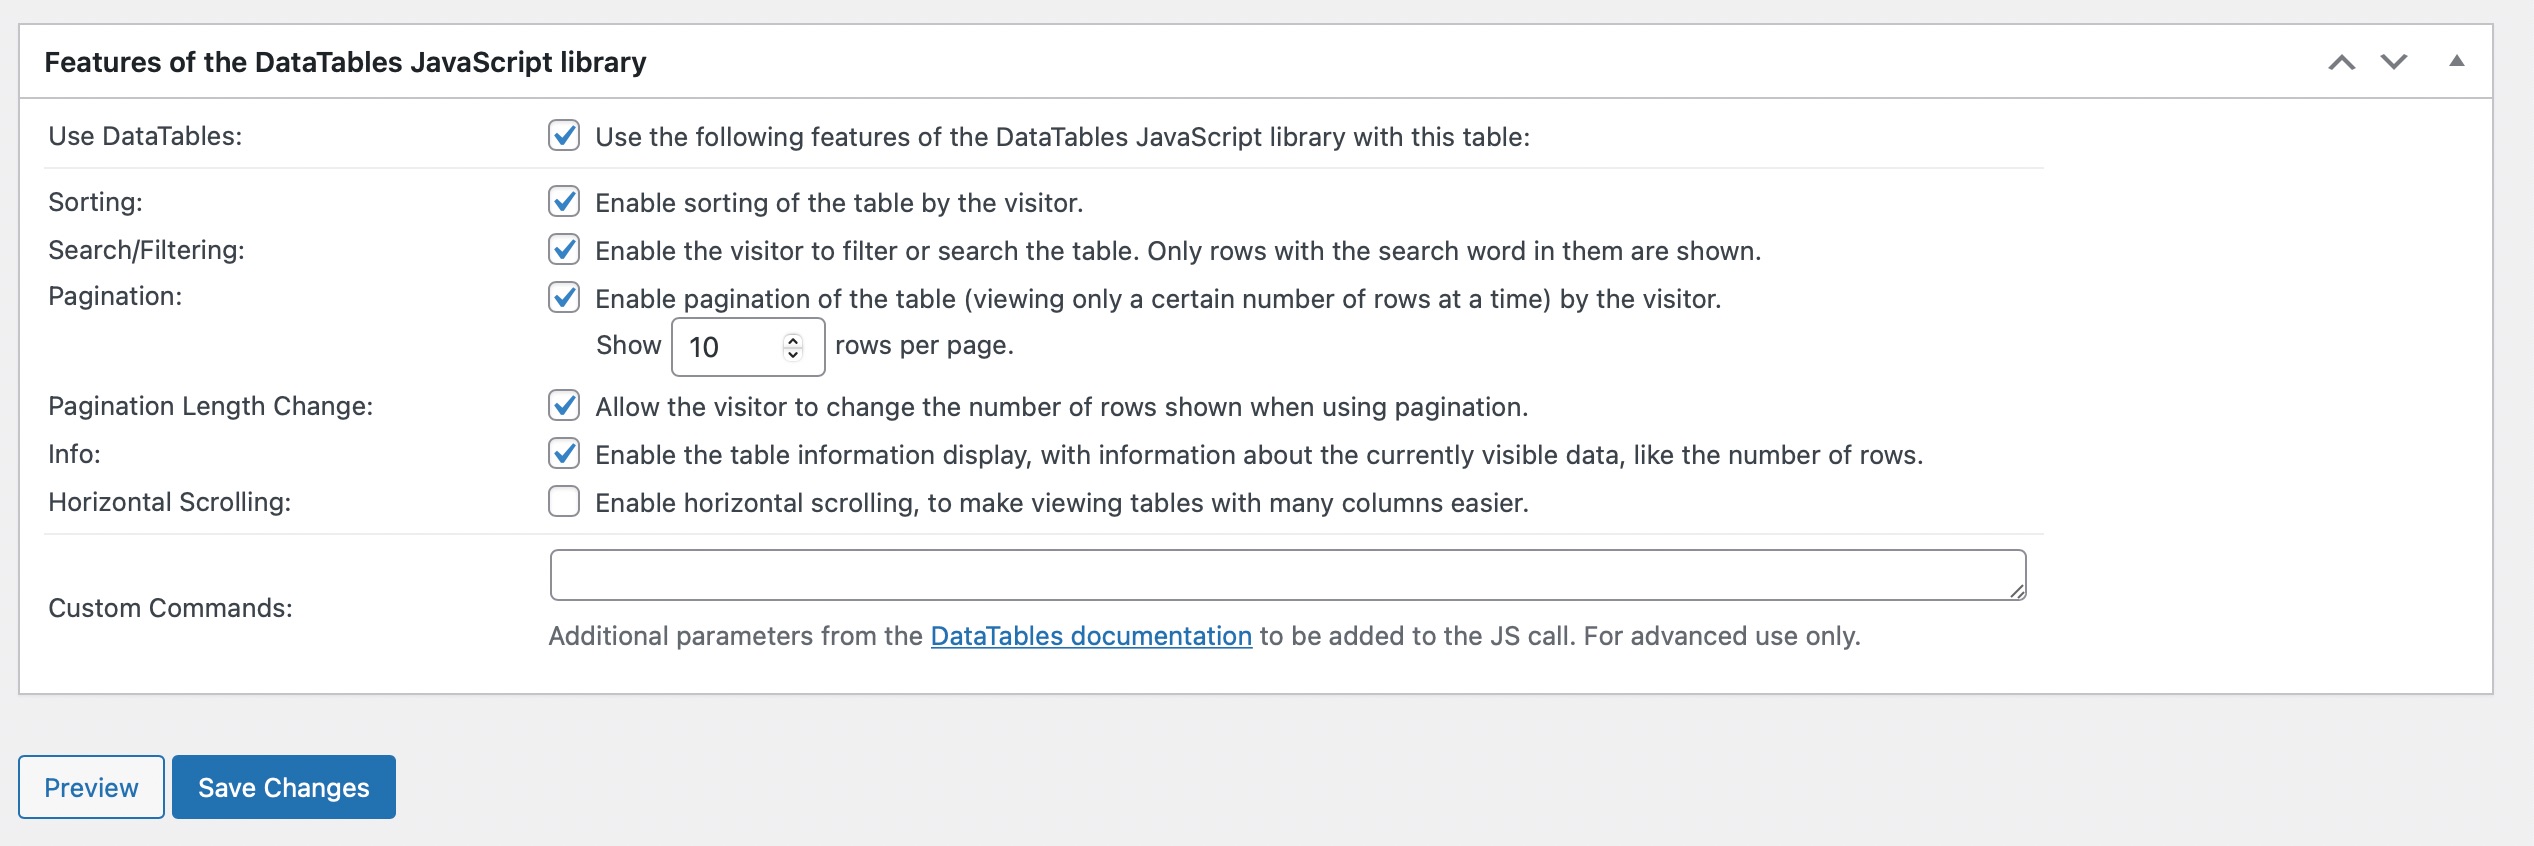This screenshot has width=2534, height=846.
Task: Click the 'Horizontal Scrolling:' label
Action: [x=169, y=502]
